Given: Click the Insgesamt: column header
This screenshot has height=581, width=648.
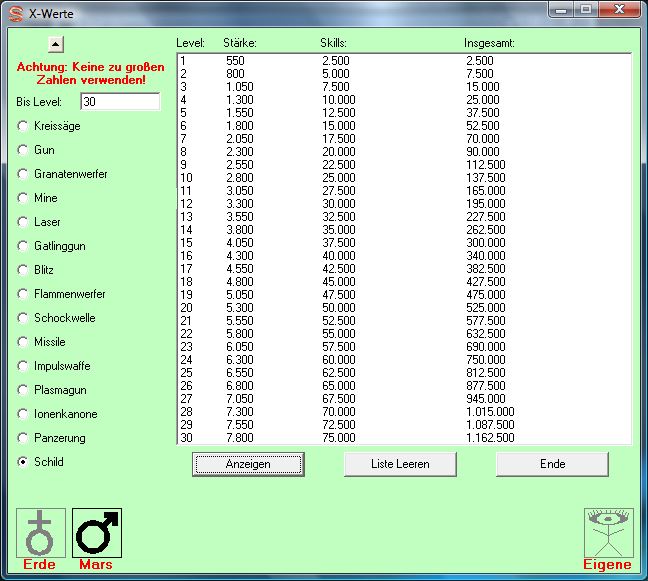Looking at the screenshot, I should (489, 43).
